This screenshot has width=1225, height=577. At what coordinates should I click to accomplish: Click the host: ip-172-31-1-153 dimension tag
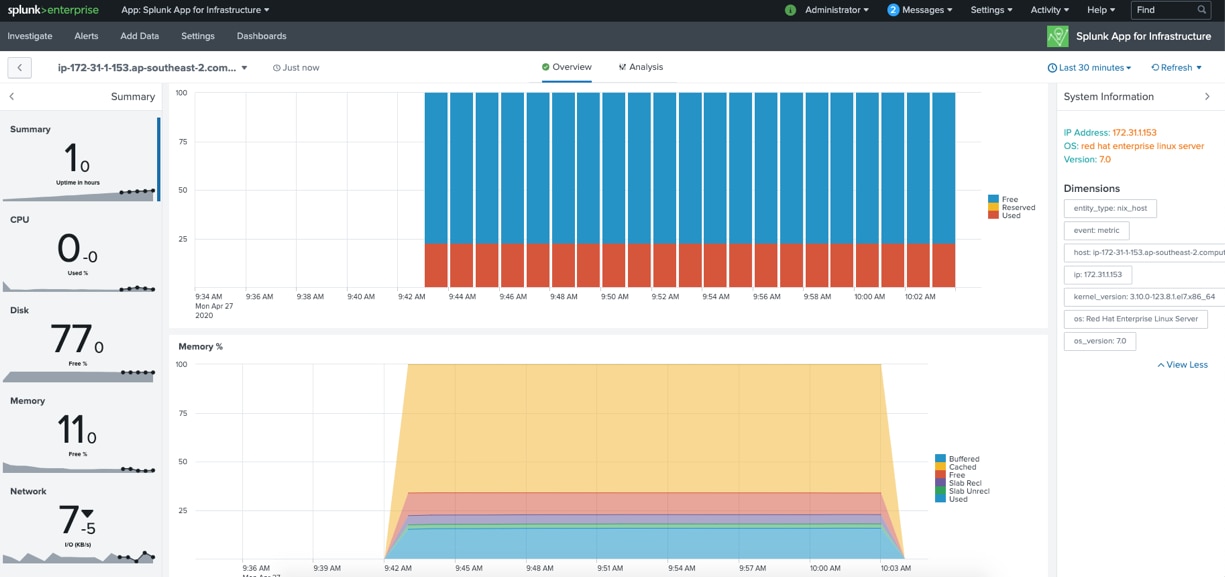1144,252
